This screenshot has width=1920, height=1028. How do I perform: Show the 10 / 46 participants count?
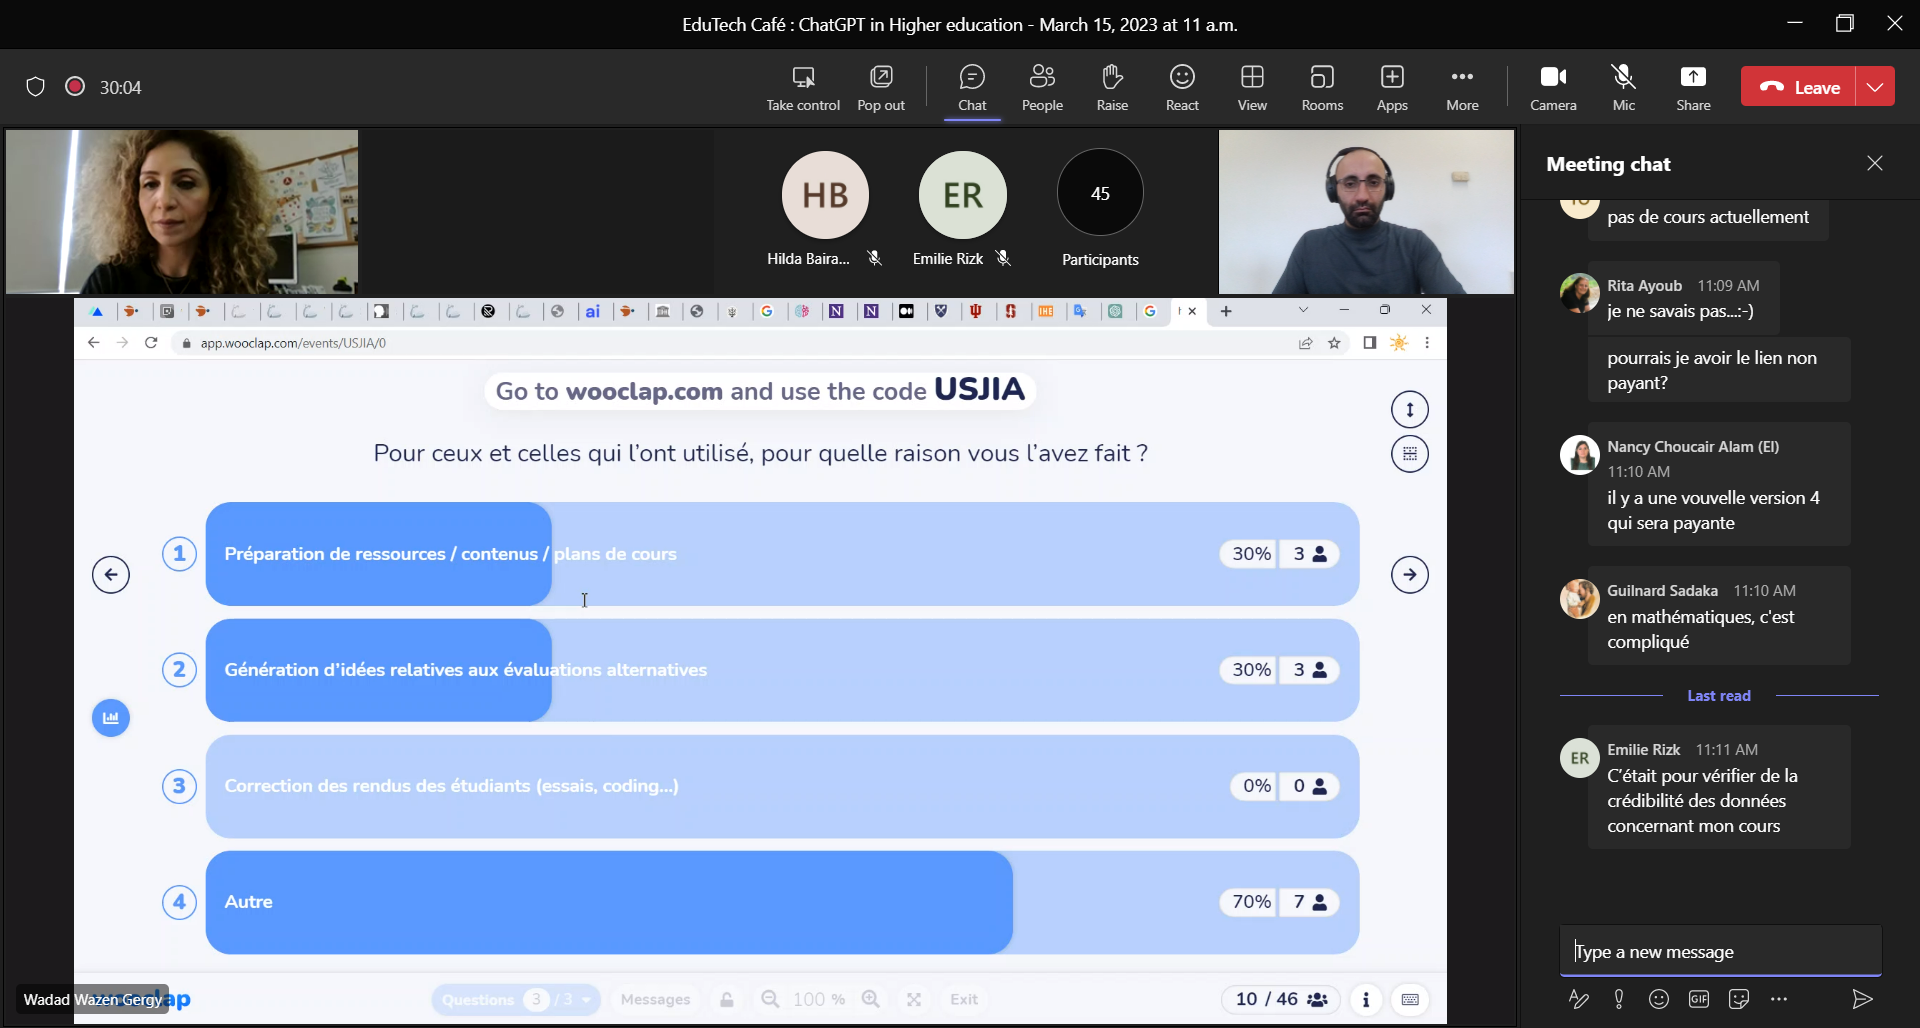tap(1281, 999)
